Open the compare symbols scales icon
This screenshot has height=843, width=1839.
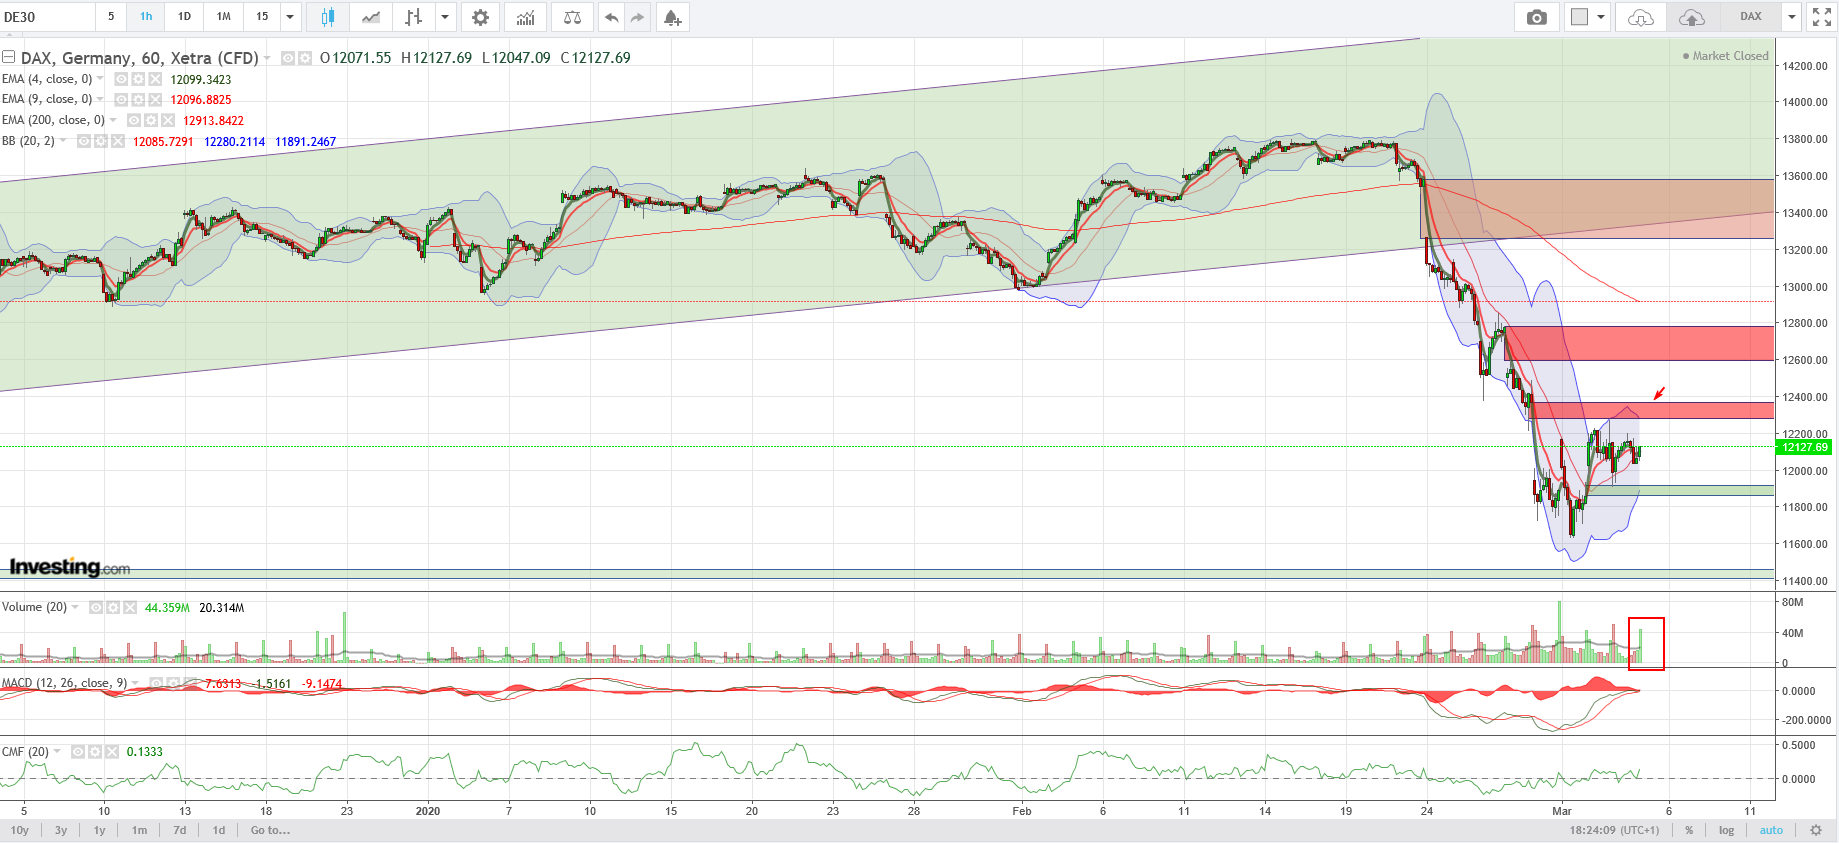click(x=572, y=17)
